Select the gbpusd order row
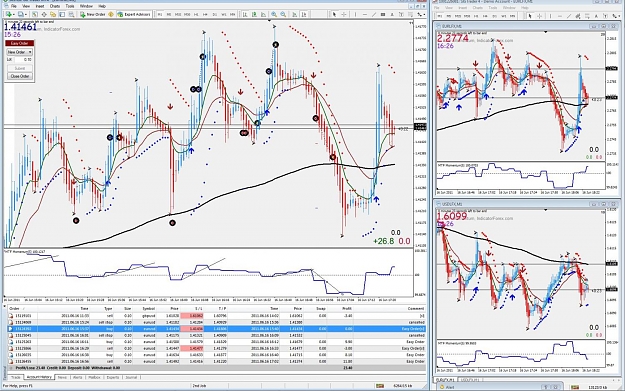The image size is (625, 391). tap(217, 316)
